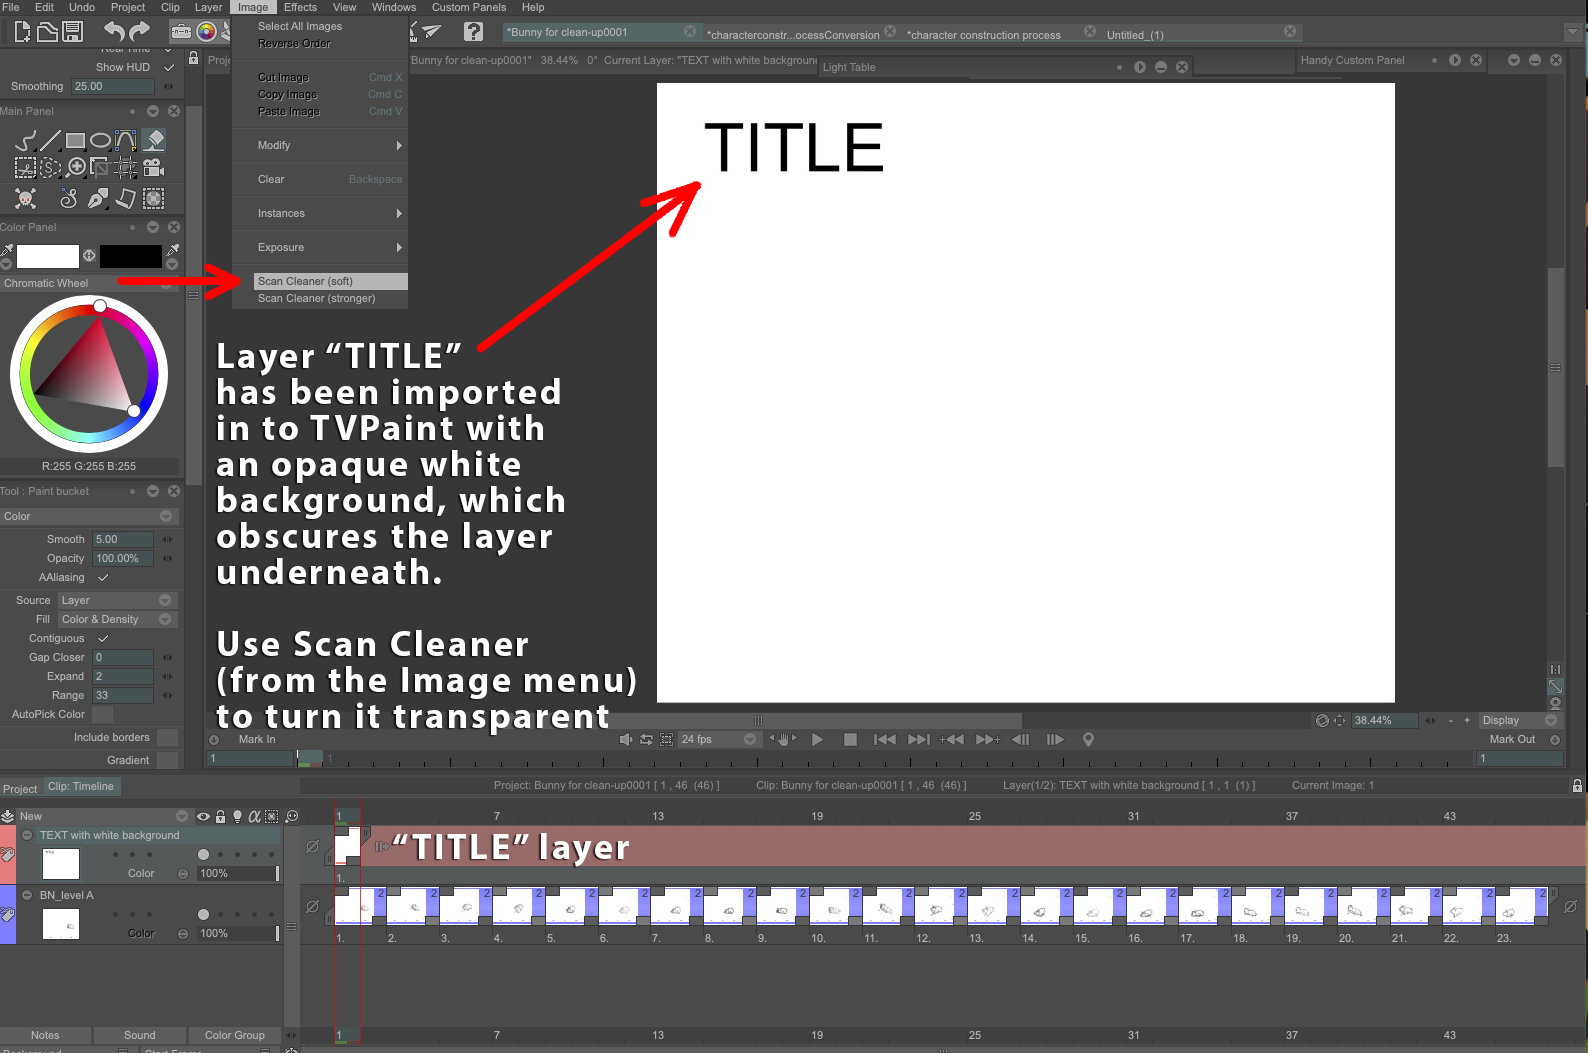Switch to the Clip: Timeline tab
The width and height of the screenshot is (1588, 1053).
pyautogui.click(x=81, y=786)
